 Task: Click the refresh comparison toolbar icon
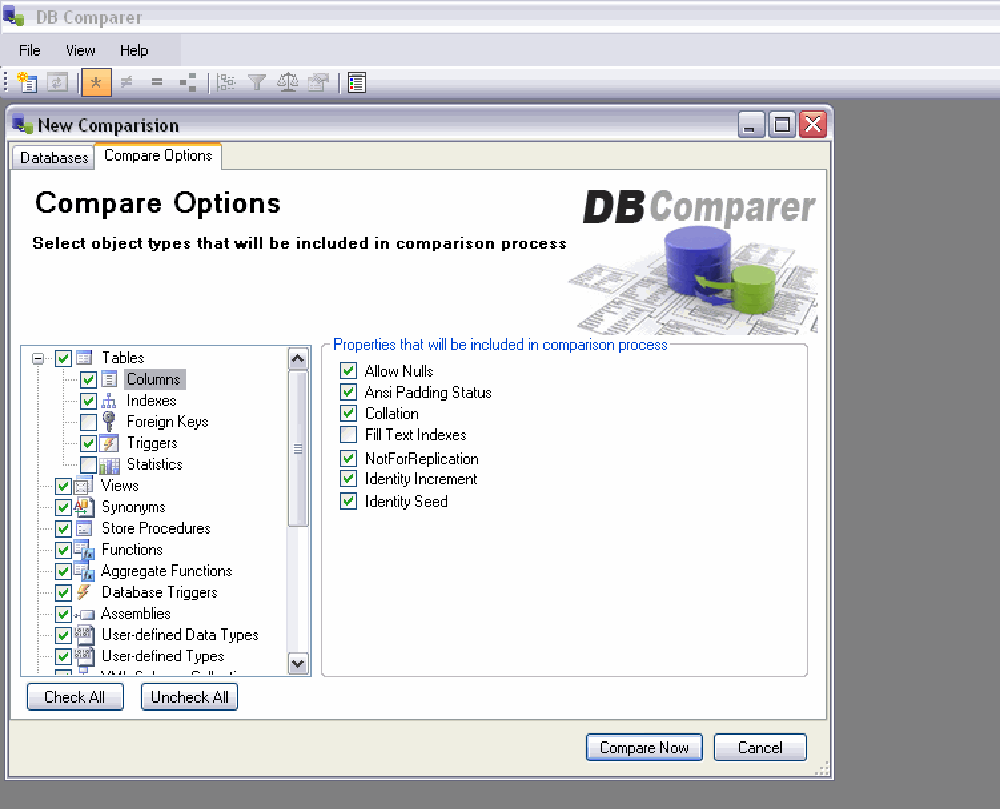(57, 82)
